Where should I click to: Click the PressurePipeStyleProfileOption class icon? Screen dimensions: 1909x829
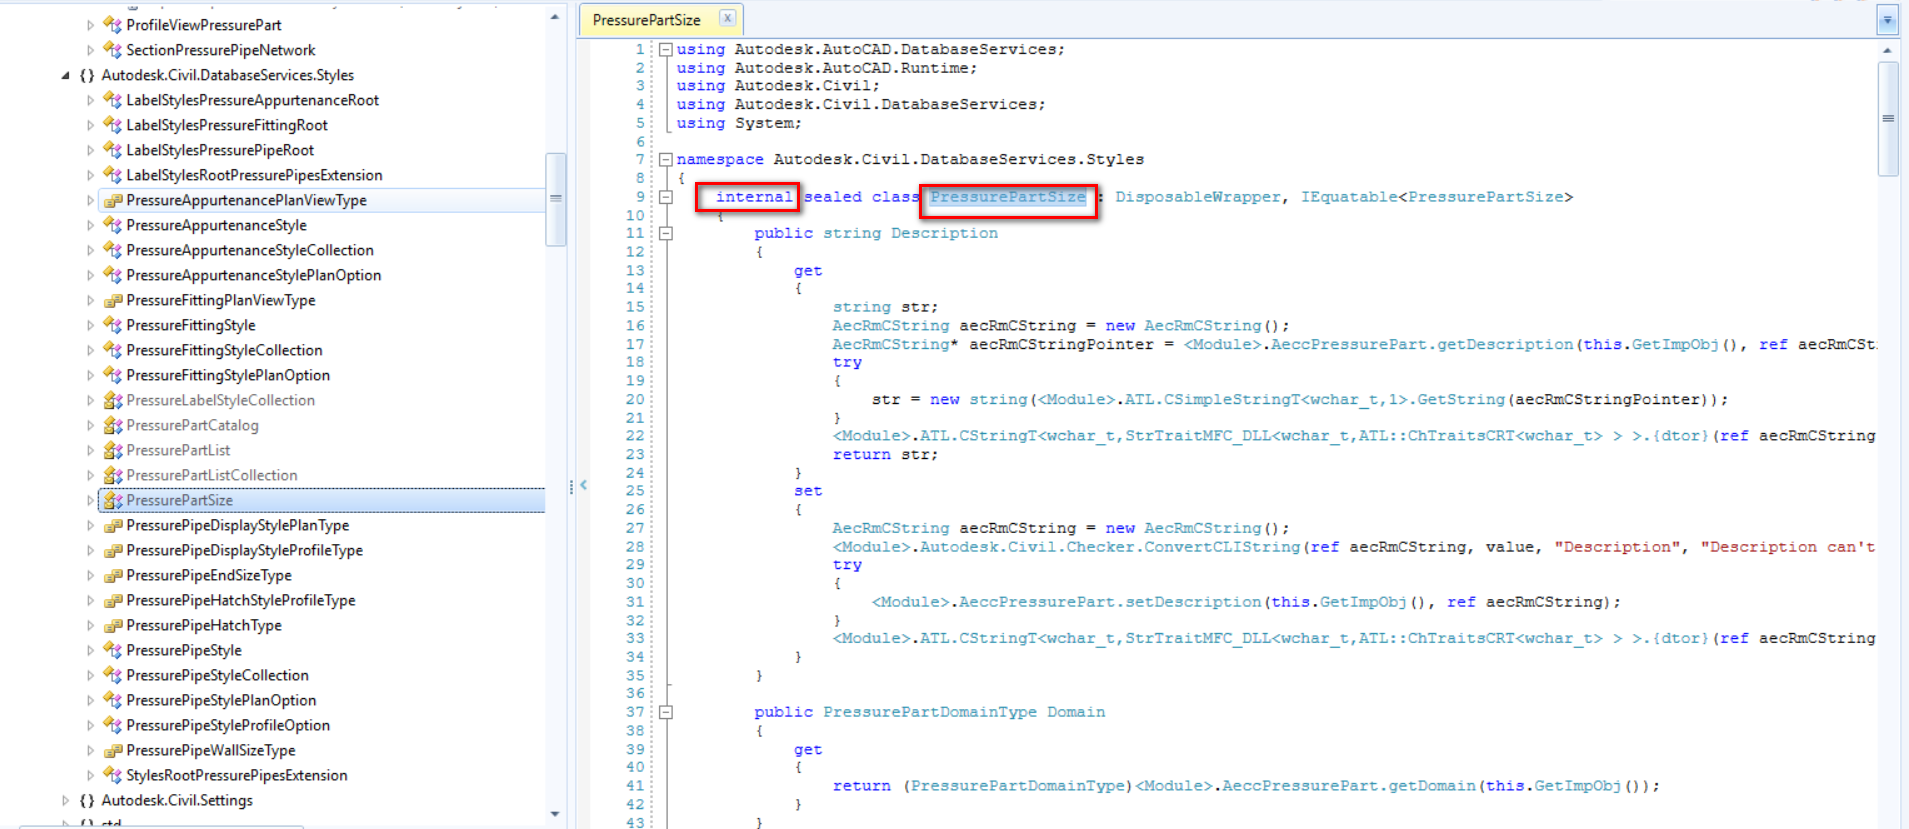(112, 725)
